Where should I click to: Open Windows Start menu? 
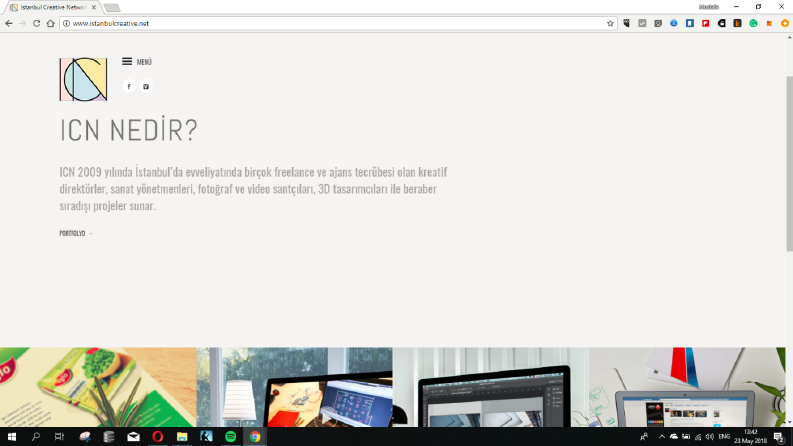[x=12, y=436]
